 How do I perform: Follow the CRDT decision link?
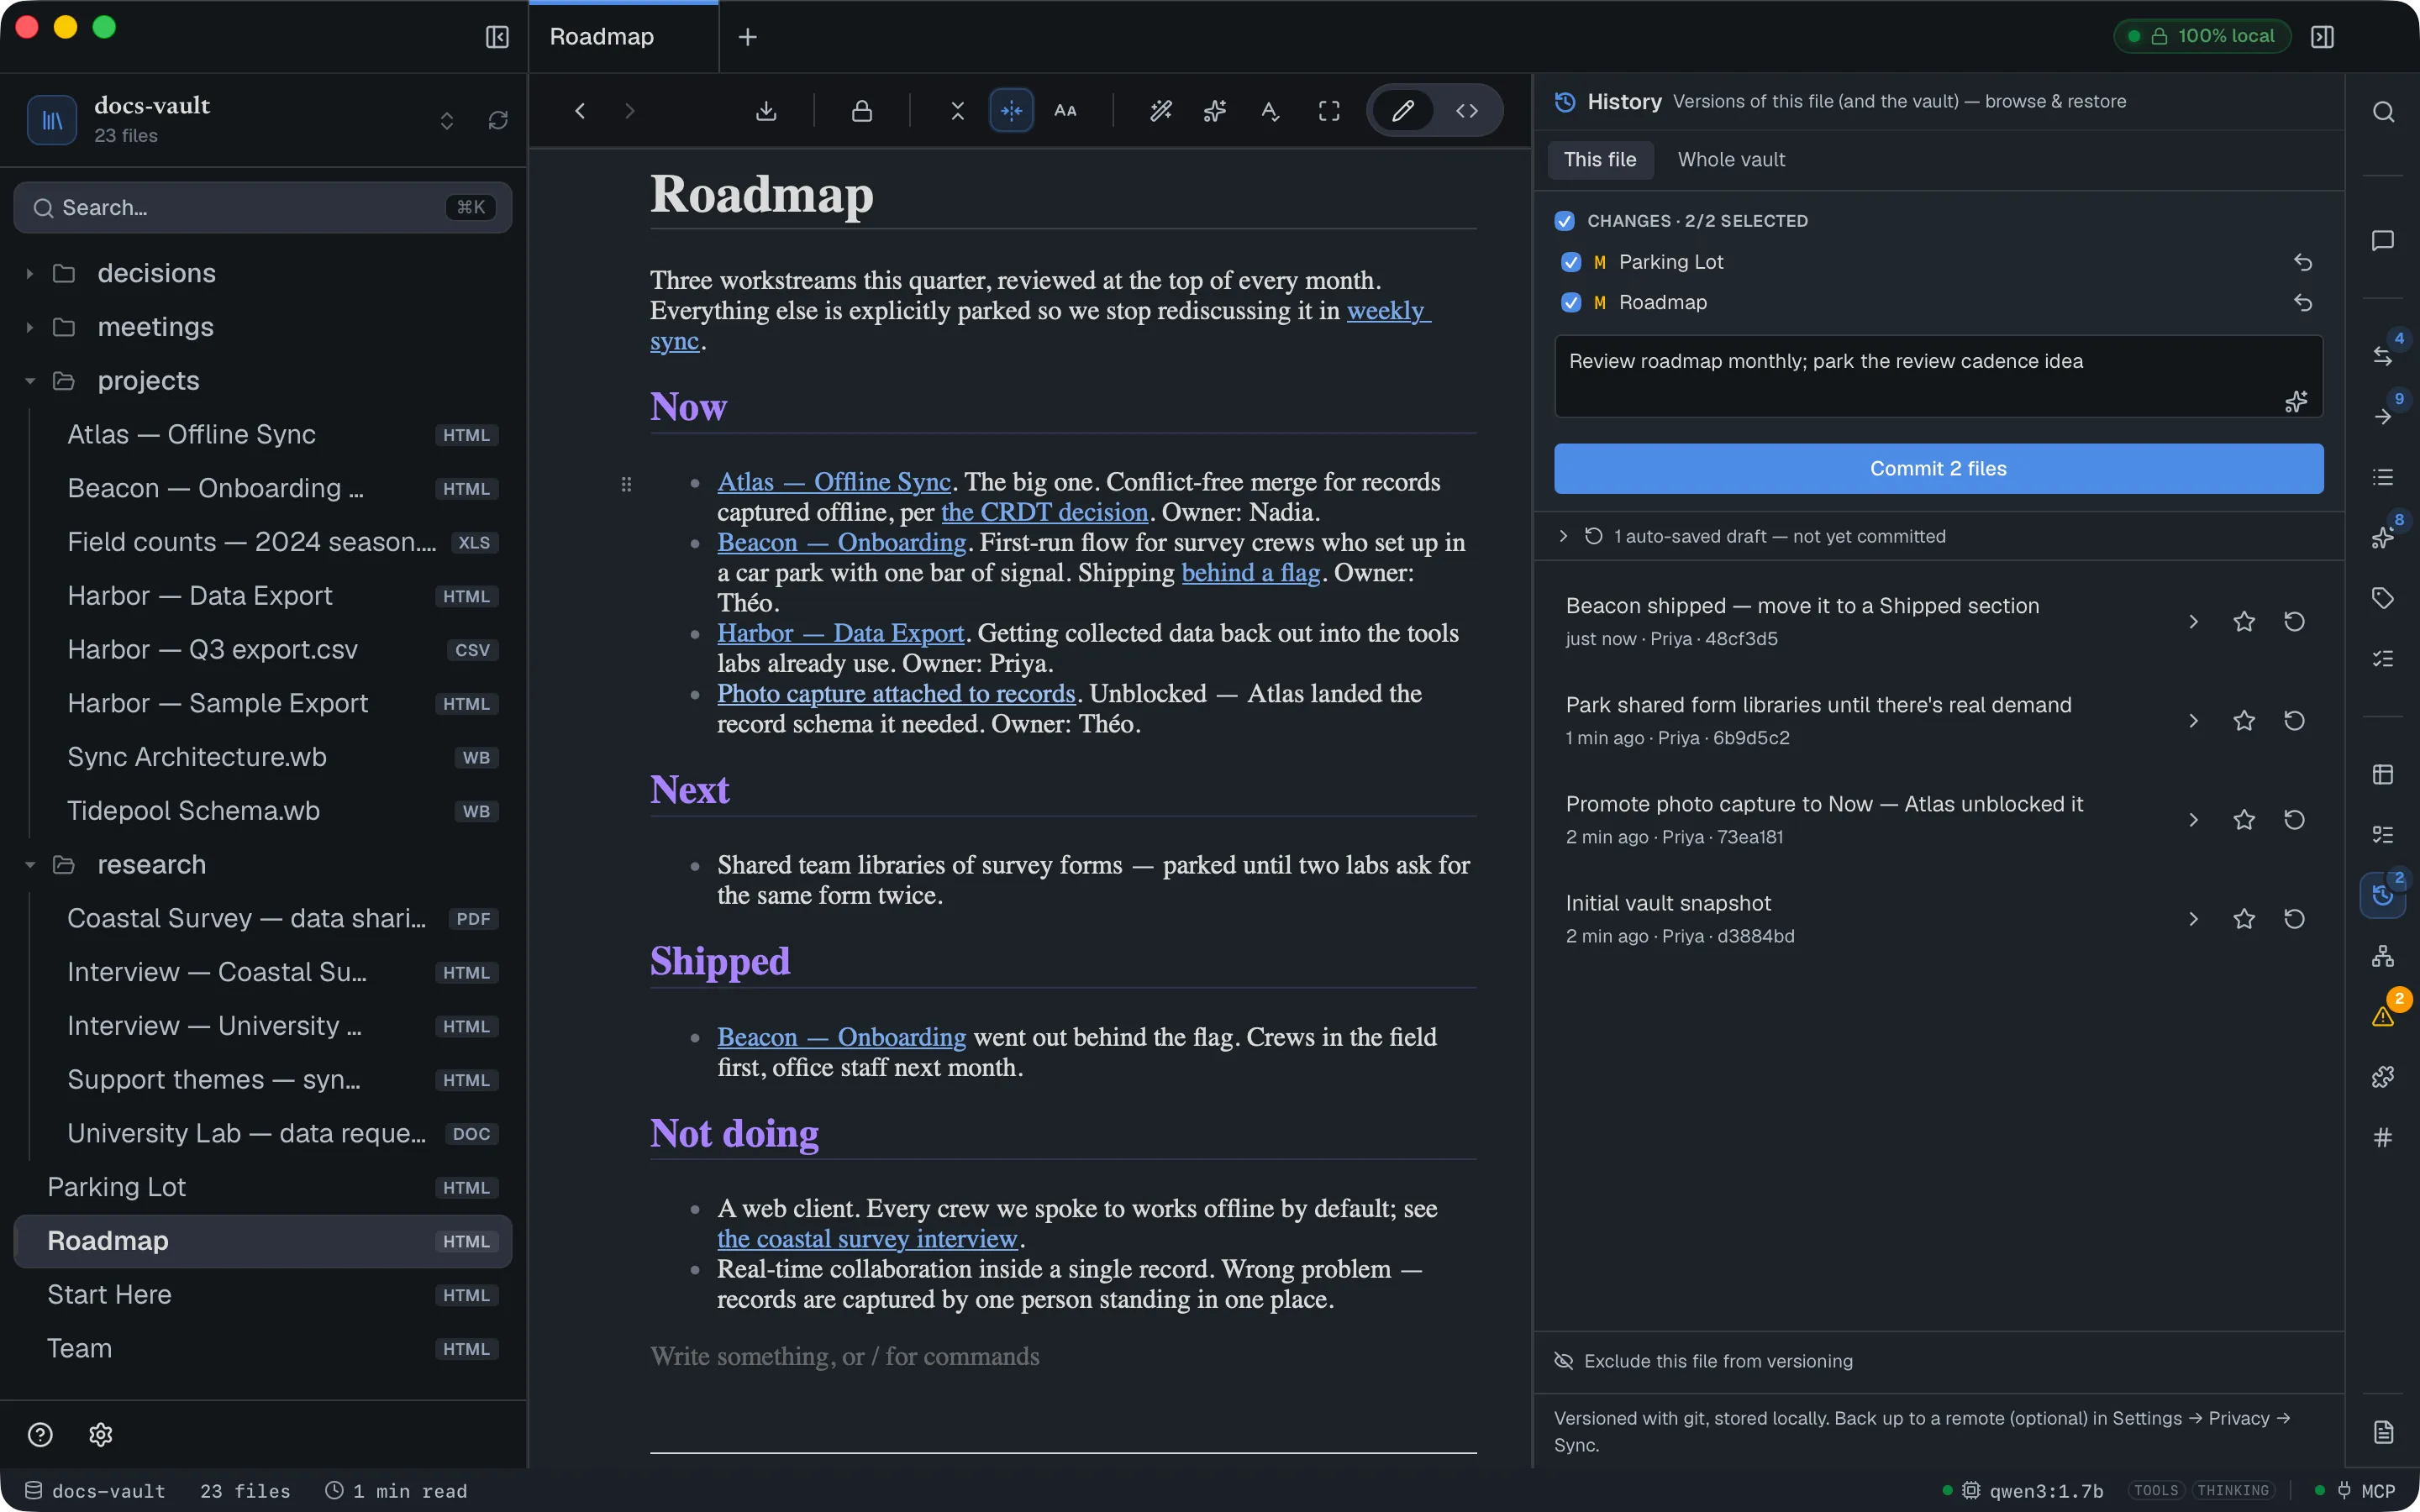click(x=1044, y=512)
